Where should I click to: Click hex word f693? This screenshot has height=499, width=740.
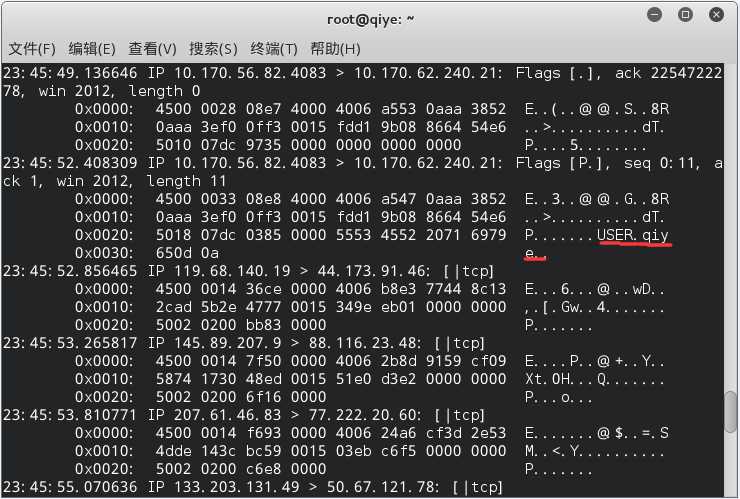click(x=263, y=433)
